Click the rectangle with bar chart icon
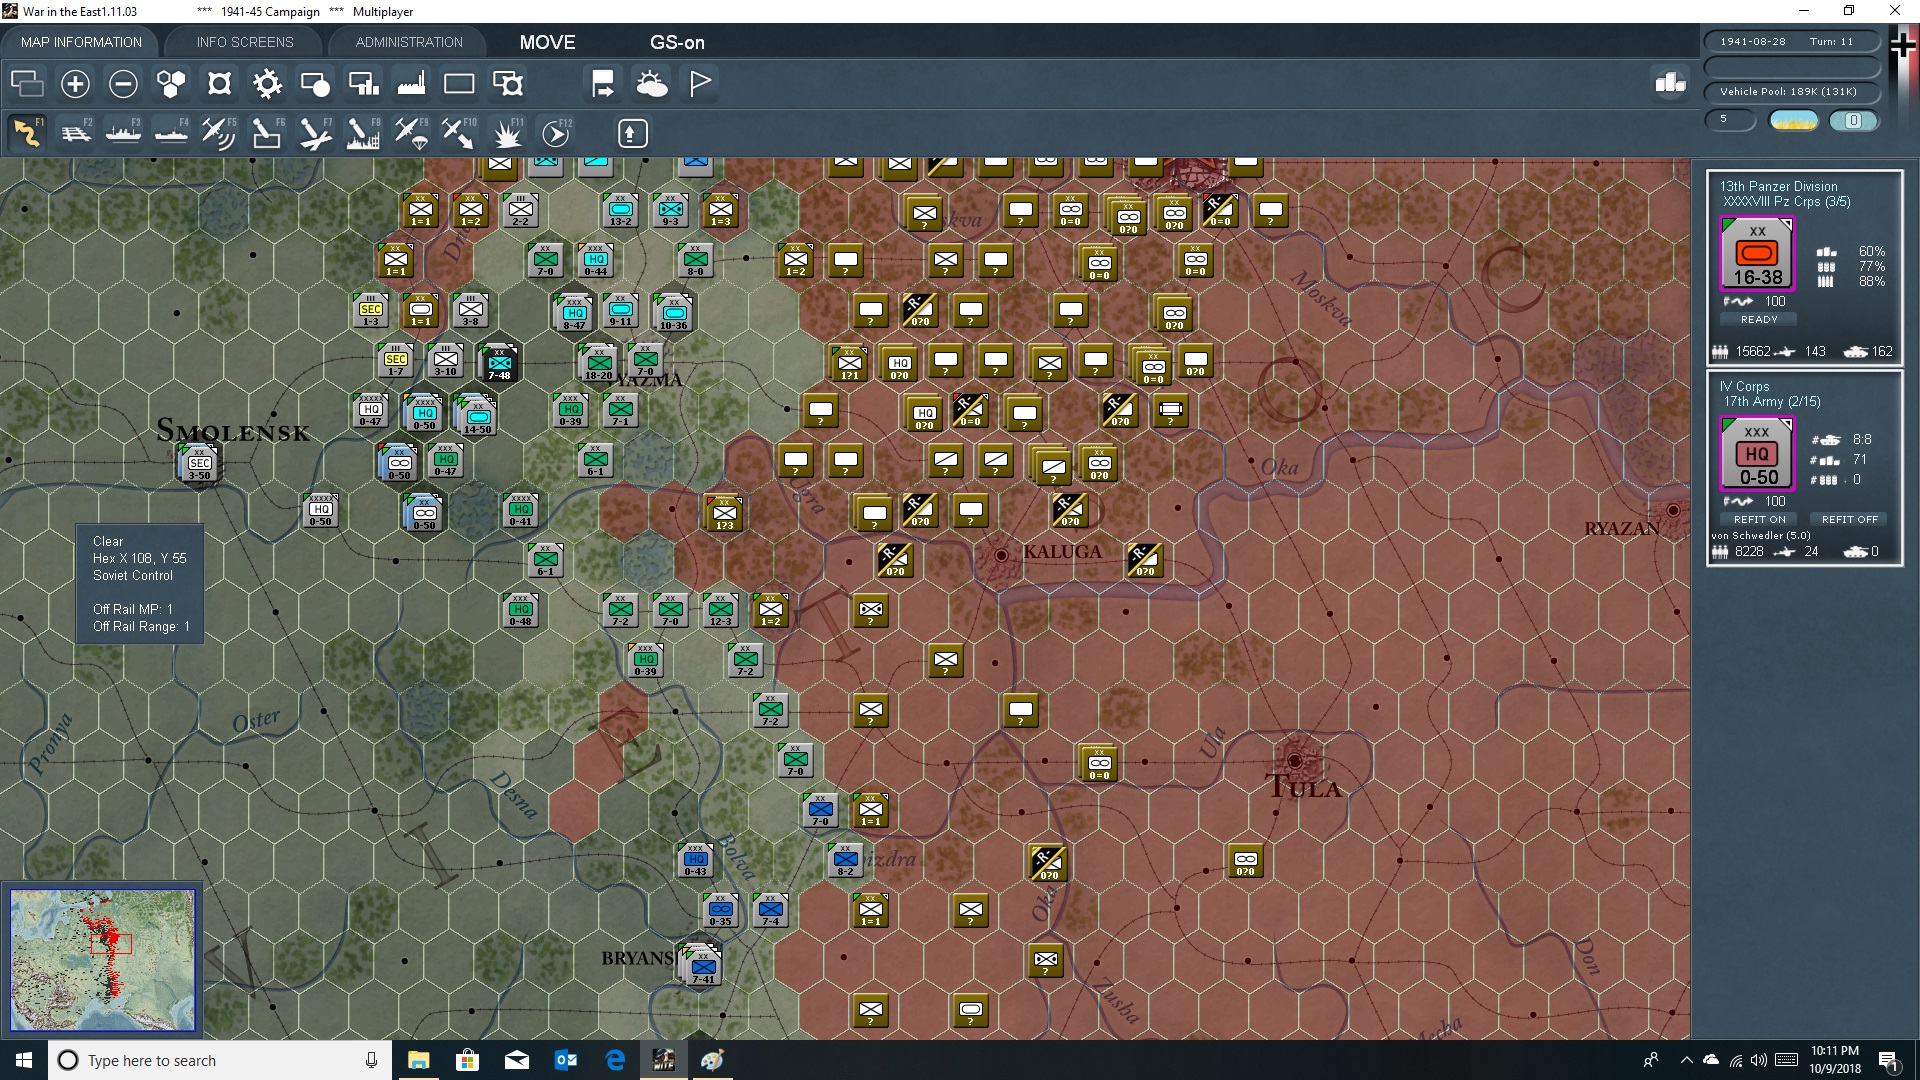 click(x=363, y=84)
